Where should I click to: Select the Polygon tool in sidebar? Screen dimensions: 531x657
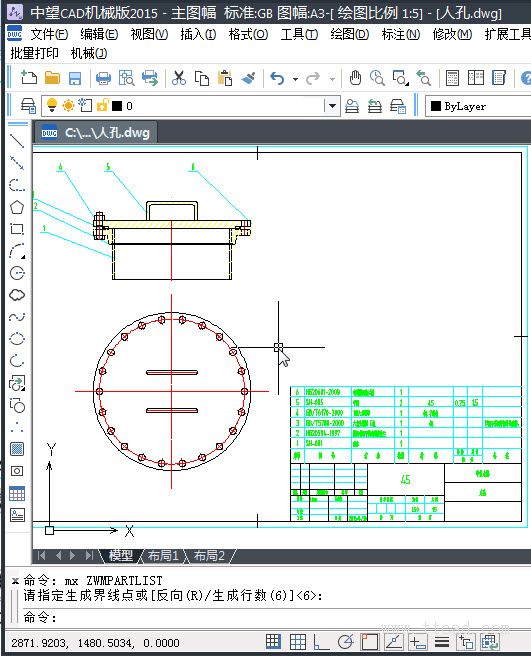pyautogui.click(x=17, y=207)
